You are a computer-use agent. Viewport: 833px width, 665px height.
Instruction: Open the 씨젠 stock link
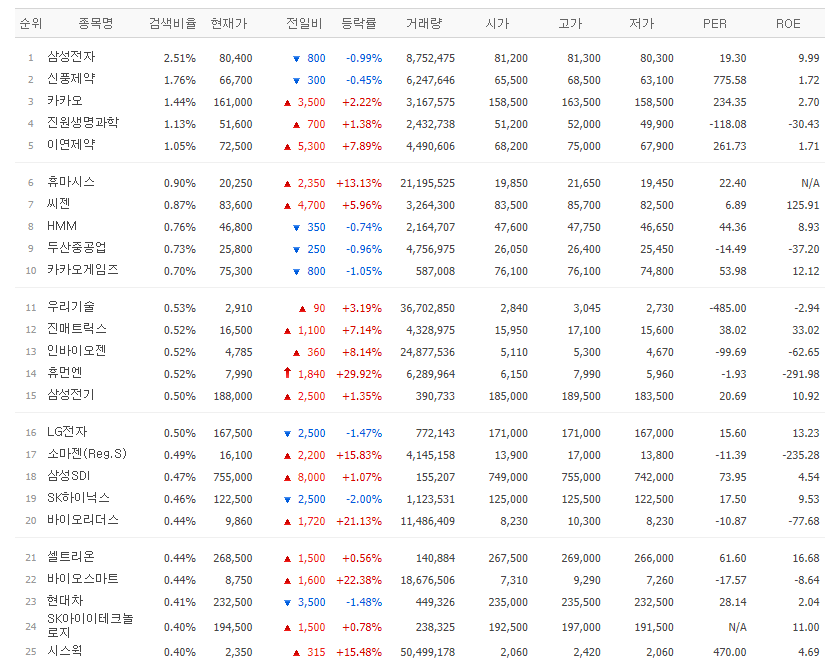[58, 203]
